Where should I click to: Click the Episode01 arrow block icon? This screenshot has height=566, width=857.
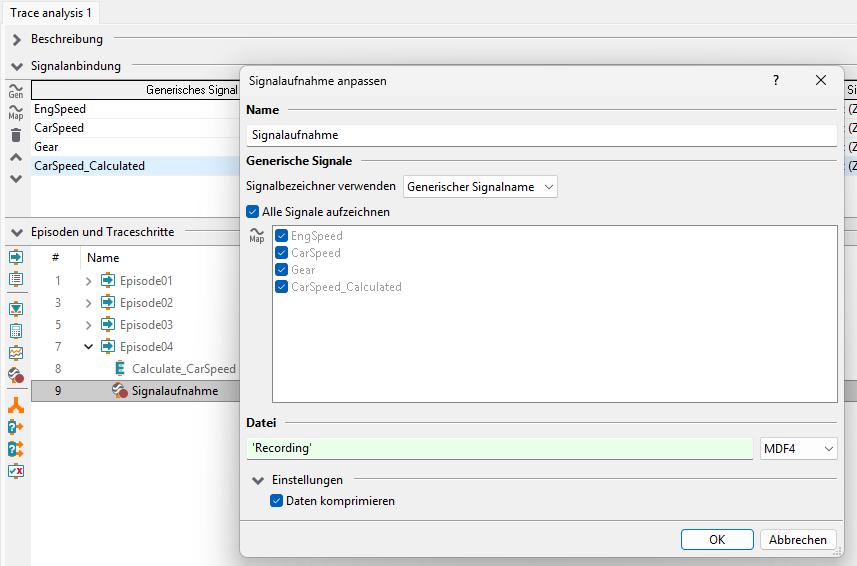click(x=108, y=280)
